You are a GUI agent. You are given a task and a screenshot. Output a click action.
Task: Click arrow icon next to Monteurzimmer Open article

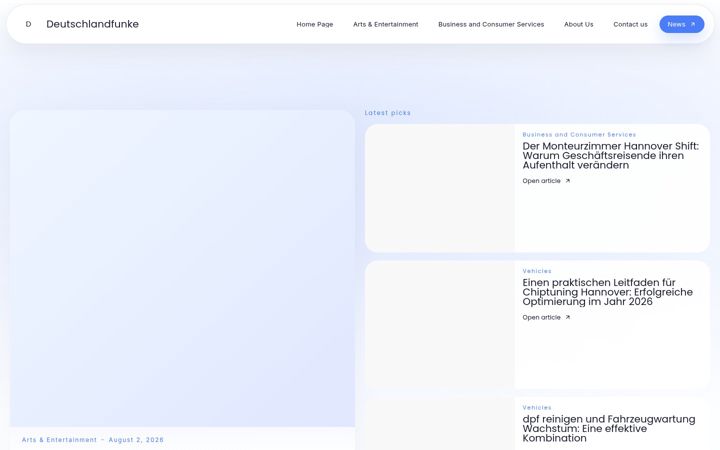pos(568,181)
